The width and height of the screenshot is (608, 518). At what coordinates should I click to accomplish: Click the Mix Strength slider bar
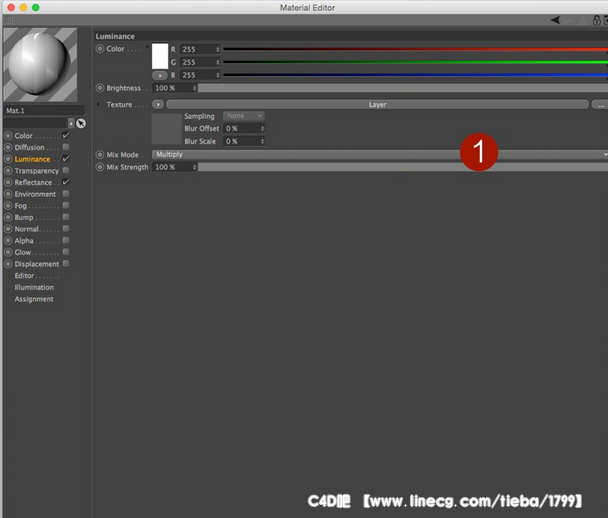[403, 167]
